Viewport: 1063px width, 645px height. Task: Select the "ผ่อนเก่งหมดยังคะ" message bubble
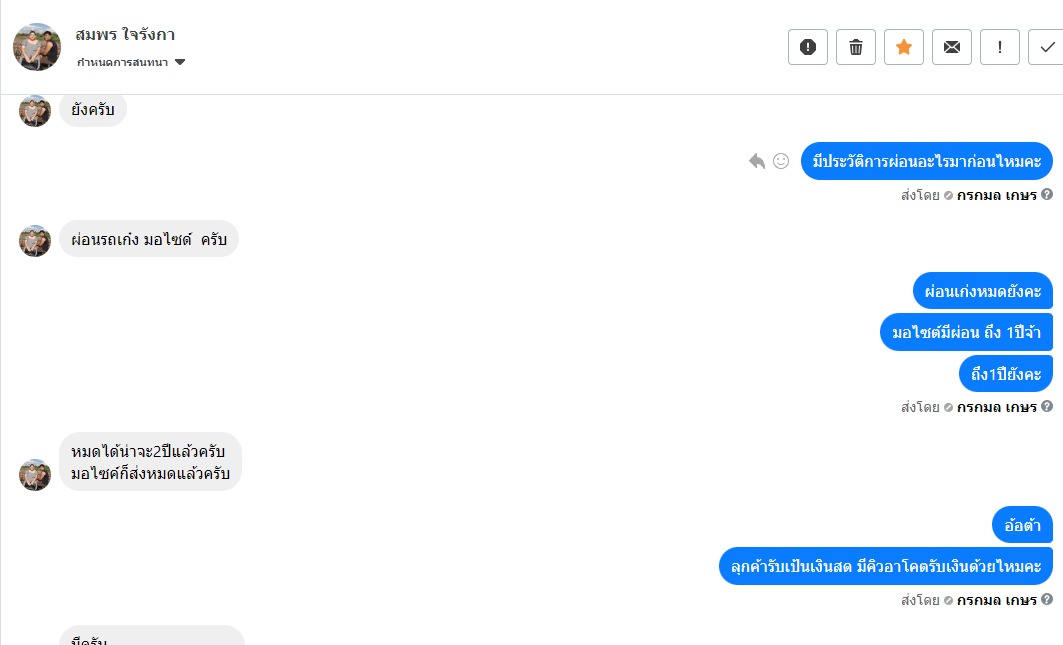point(983,291)
